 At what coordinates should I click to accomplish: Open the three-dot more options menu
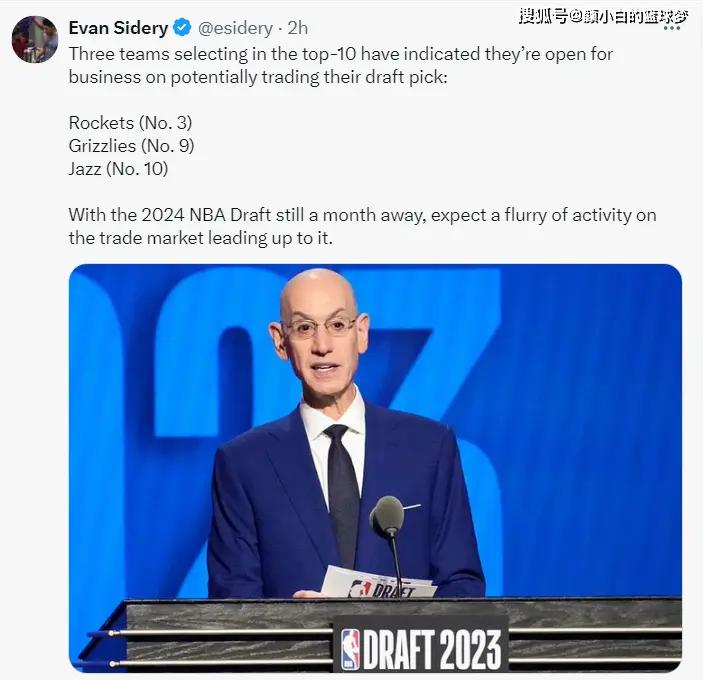672,28
